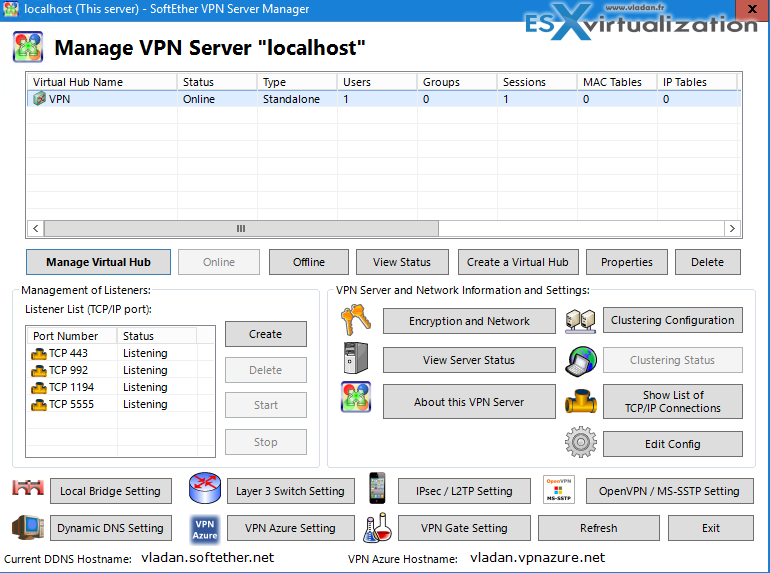Sort hubs by the Virtual Hub Name column
Image resolution: width=770 pixels, height=573 pixels.
pos(102,82)
